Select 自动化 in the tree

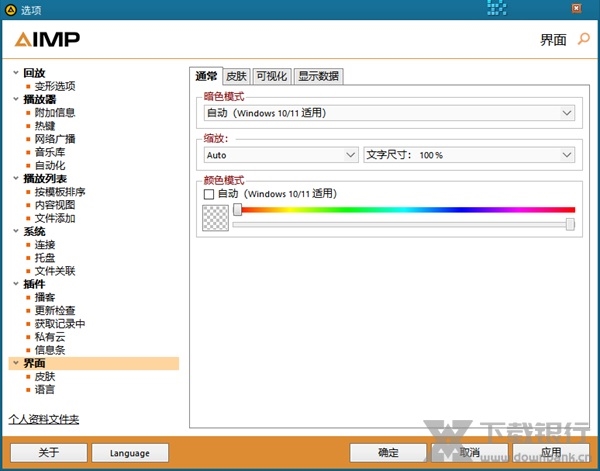50,165
